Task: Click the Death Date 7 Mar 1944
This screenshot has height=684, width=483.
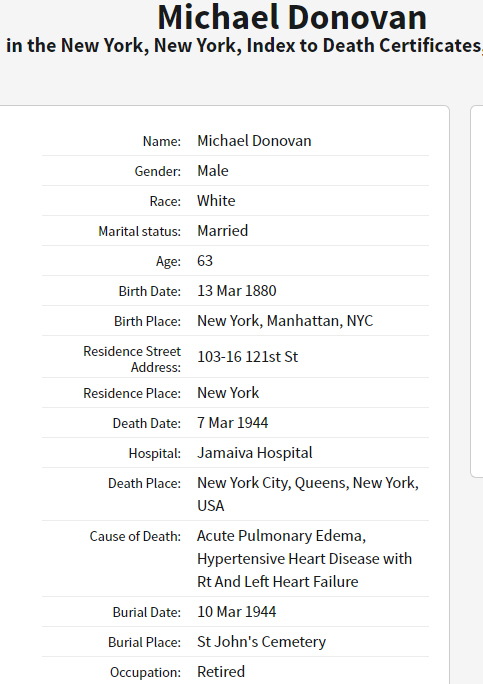Action: click(x=233, y=423)
